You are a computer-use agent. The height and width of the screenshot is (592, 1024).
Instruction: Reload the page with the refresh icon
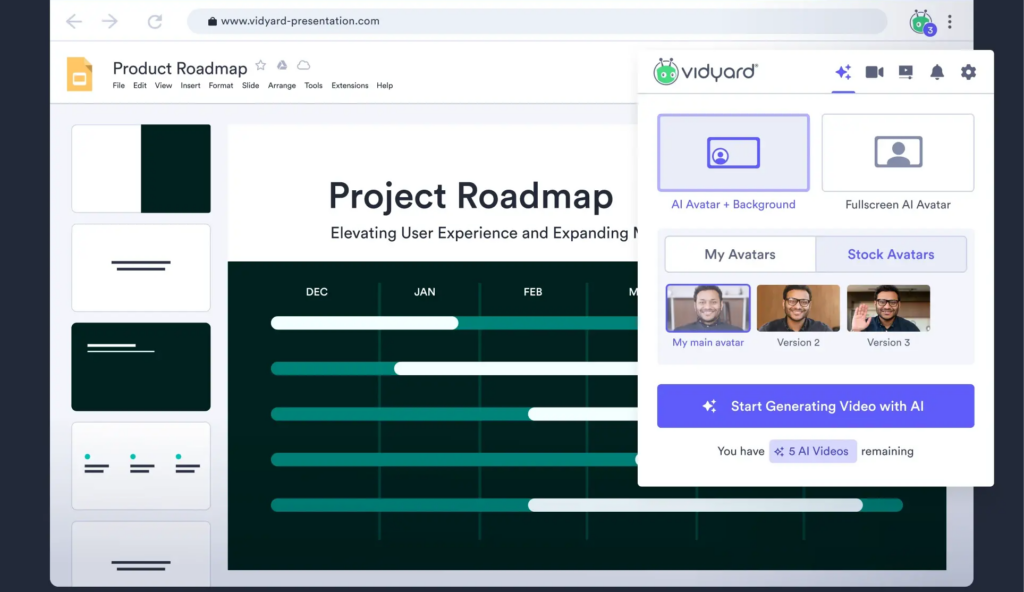[x=155, y=22]
